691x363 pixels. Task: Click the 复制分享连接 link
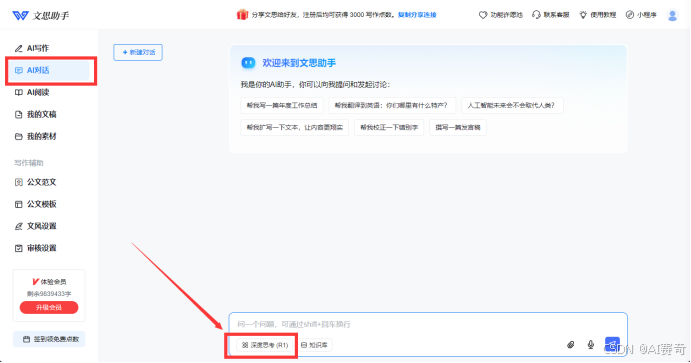[417, 15]
